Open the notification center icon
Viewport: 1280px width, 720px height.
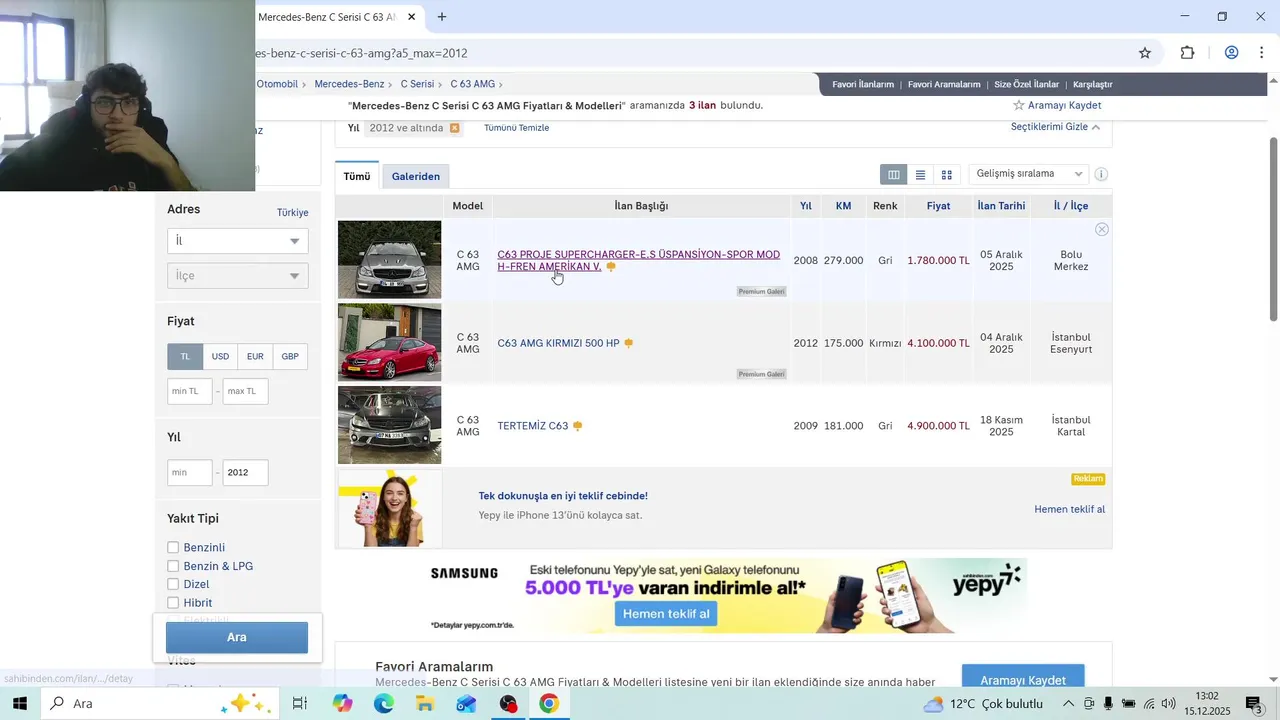pyautogui.click(x=1253, y=704)
